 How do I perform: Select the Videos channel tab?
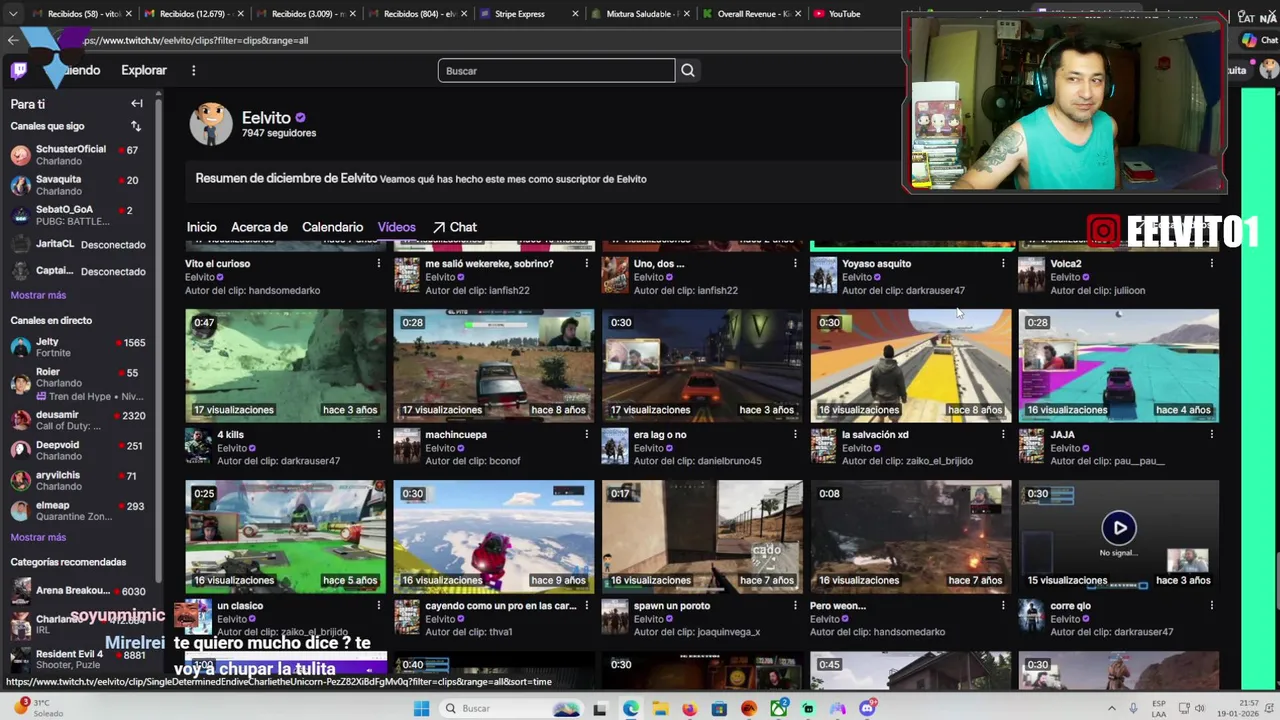coord(397,227)
